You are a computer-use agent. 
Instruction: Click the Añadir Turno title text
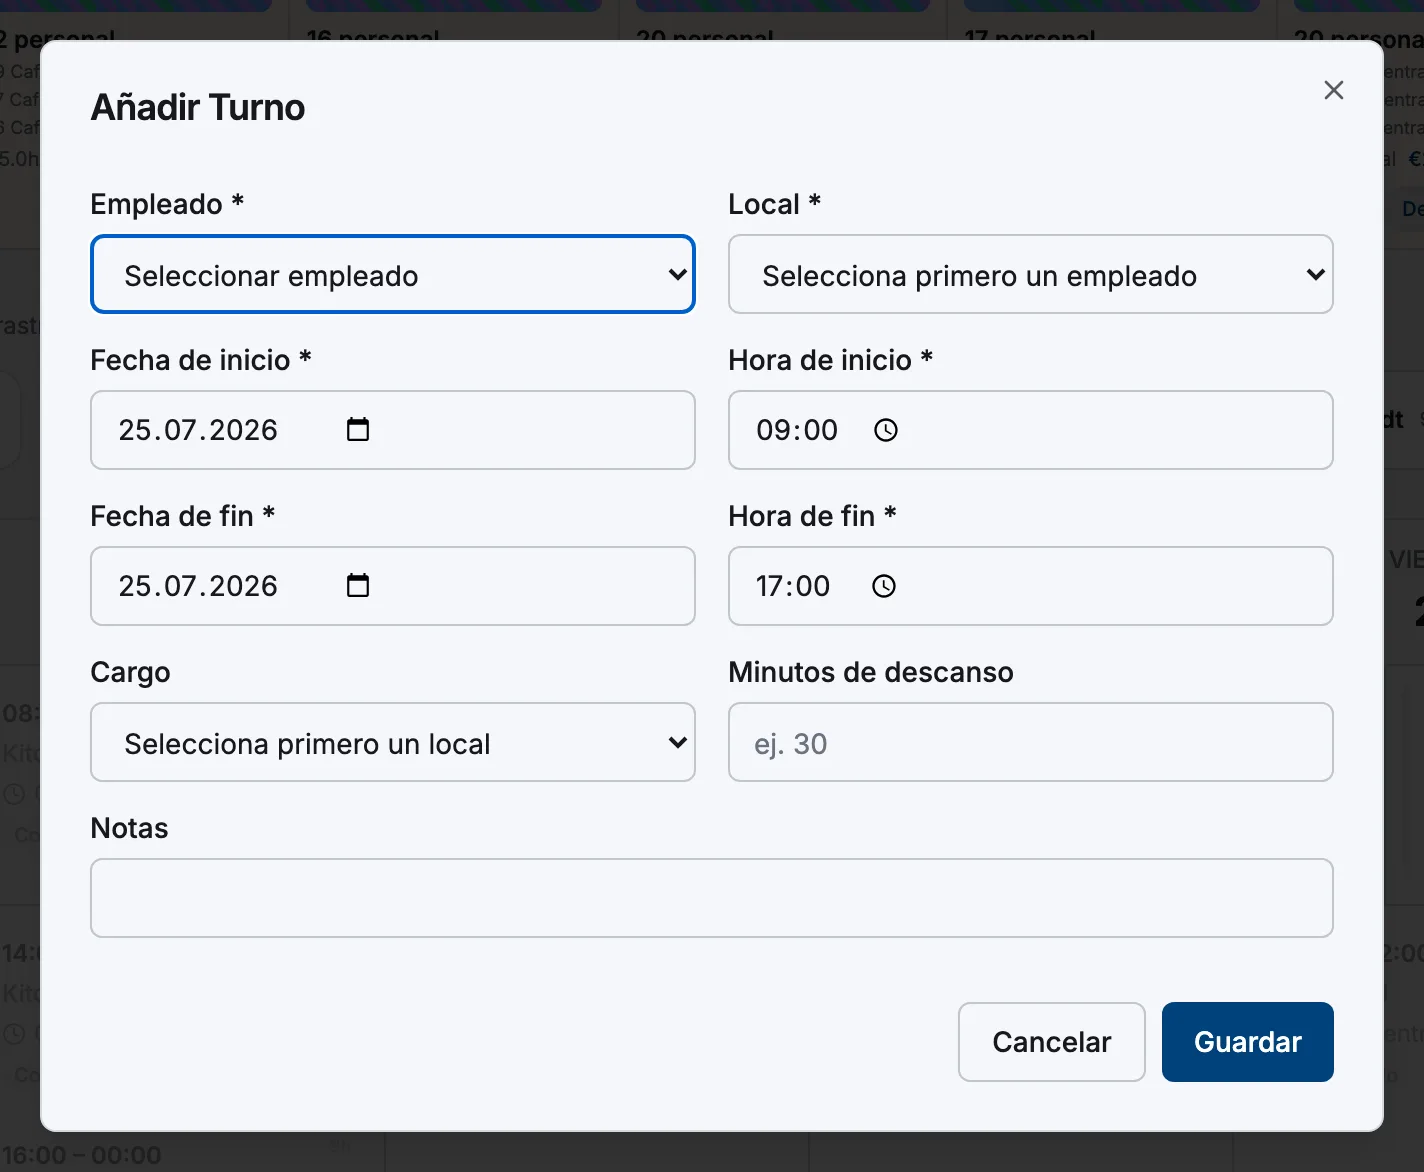(x=198, y=107)
